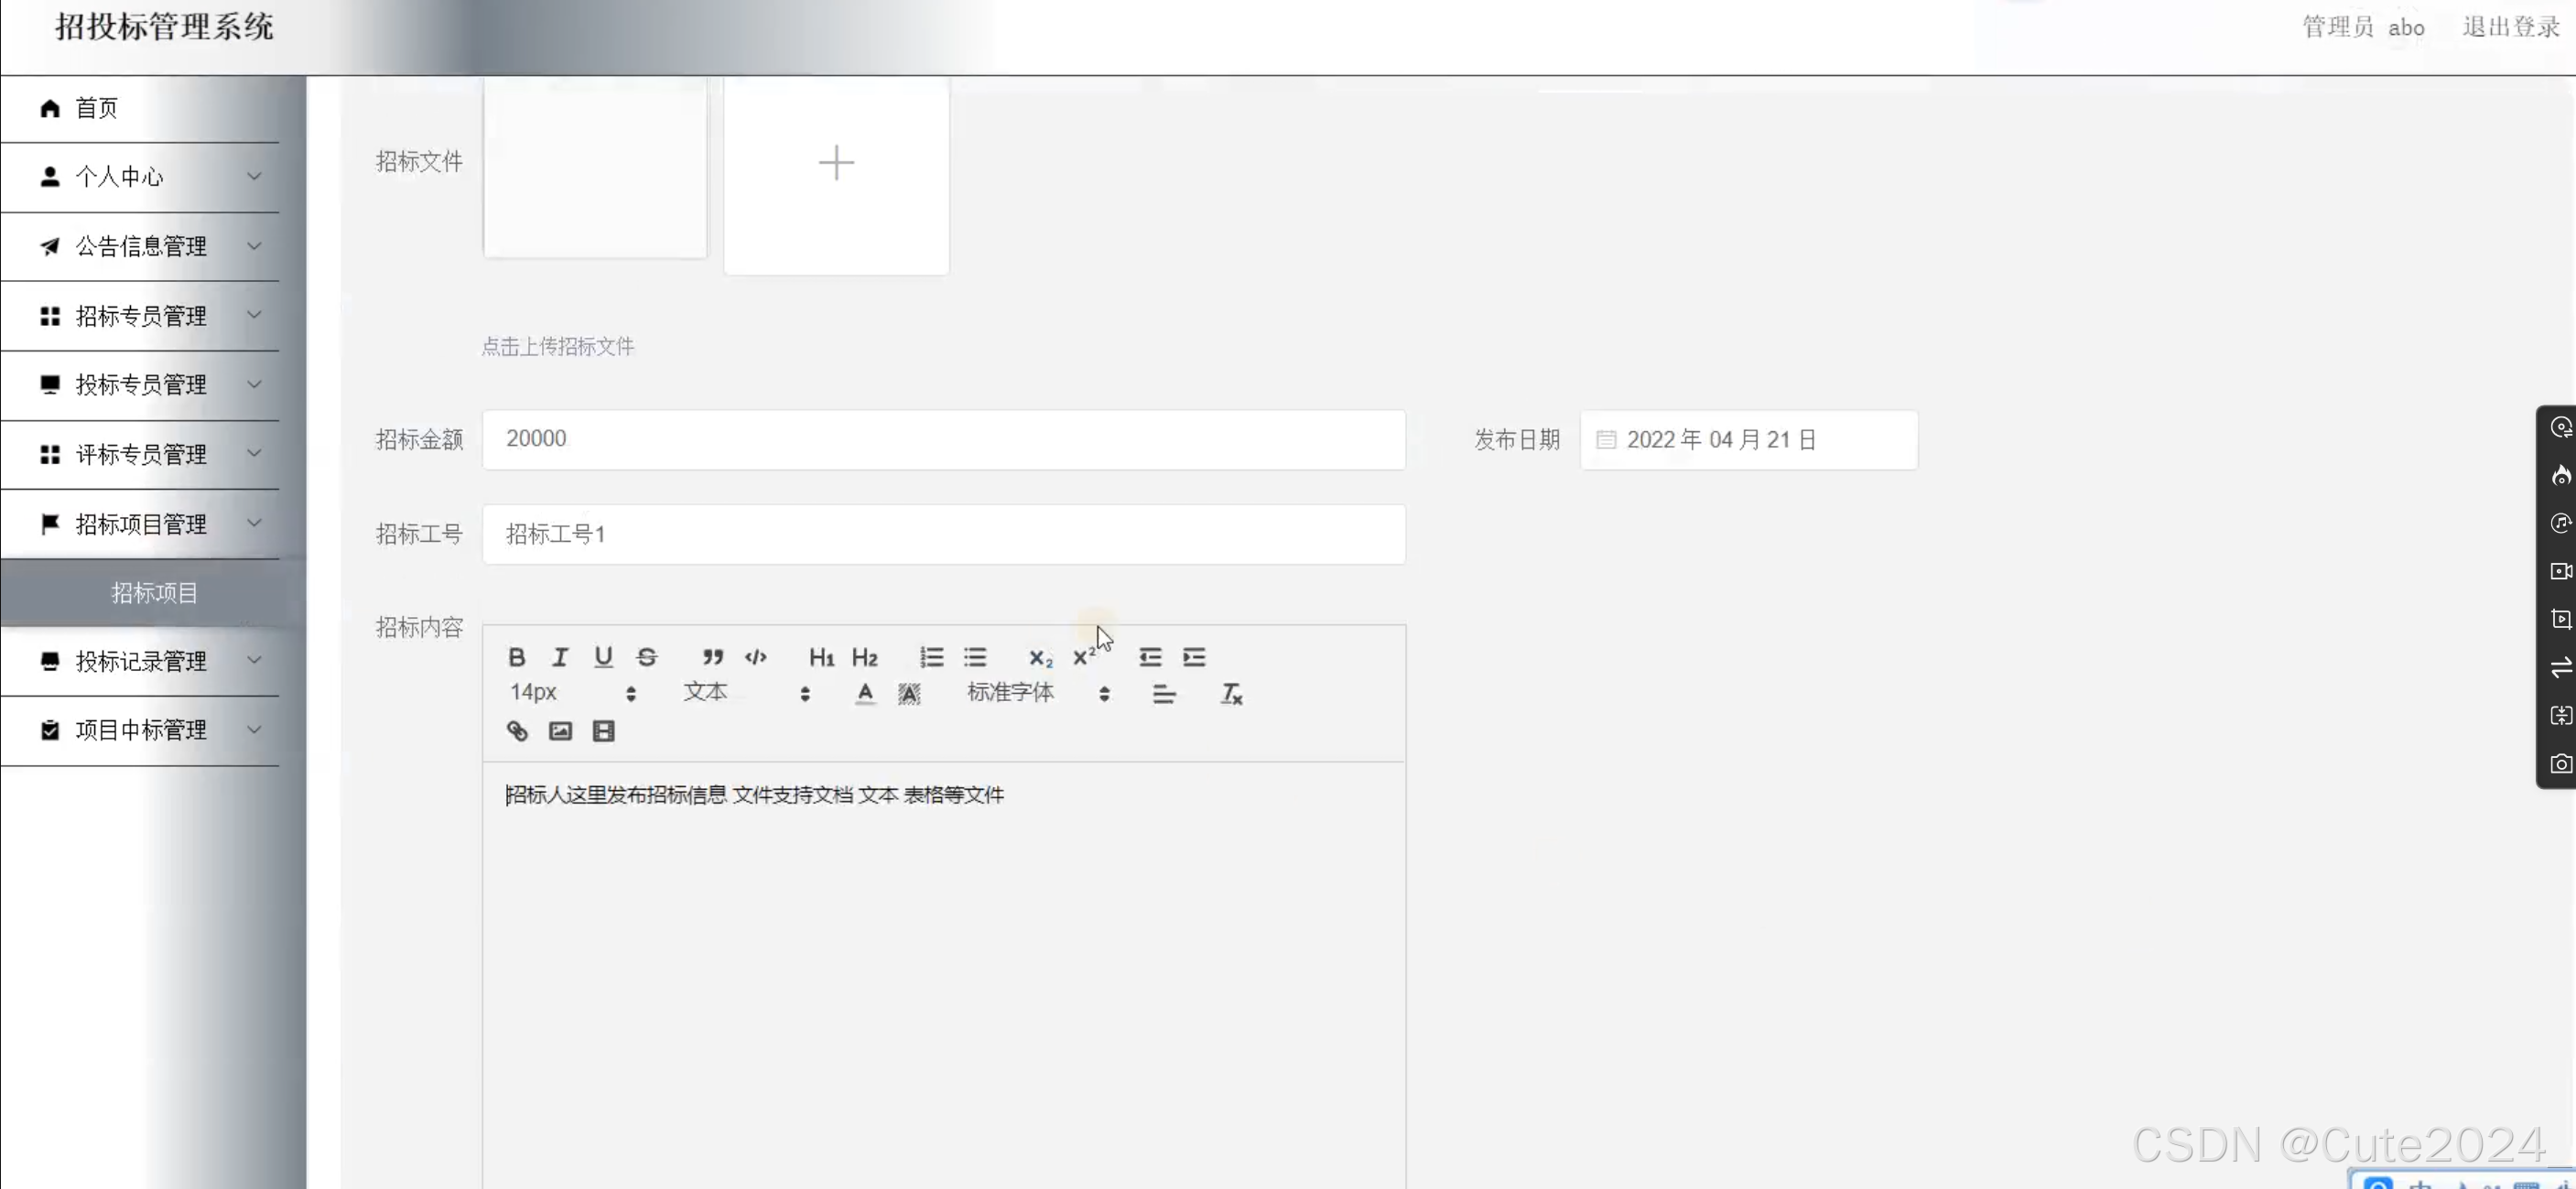
Task: Toggle bold text formatting
Action: 517,657
